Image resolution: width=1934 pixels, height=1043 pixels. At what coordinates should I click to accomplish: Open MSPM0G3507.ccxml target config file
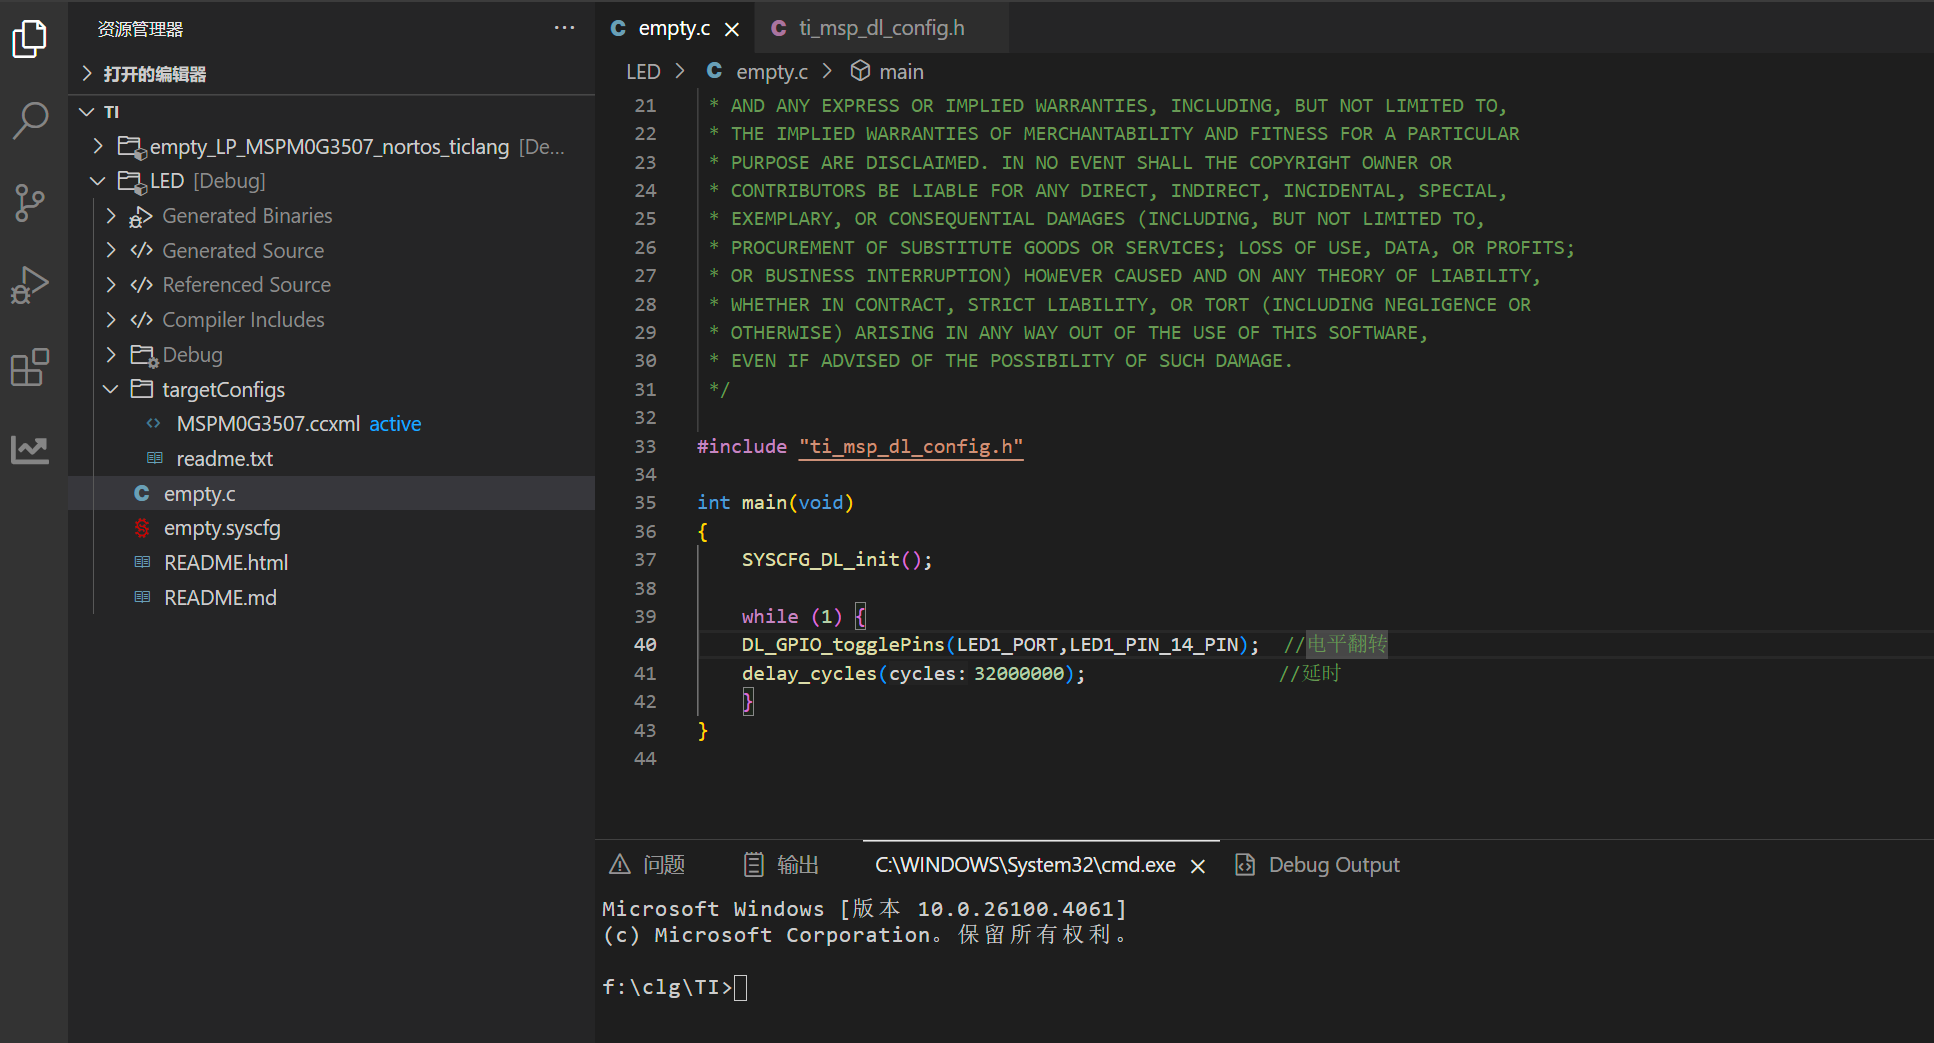pyautogui.click(x=267, y=424)
